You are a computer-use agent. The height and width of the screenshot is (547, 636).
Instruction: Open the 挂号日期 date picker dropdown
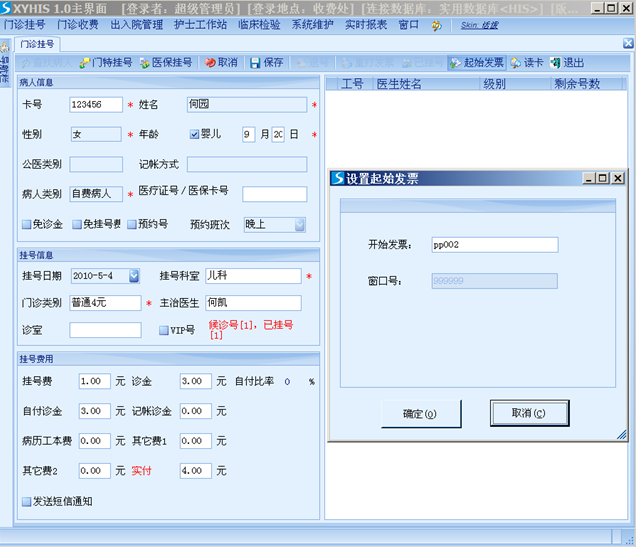(134, 276)
